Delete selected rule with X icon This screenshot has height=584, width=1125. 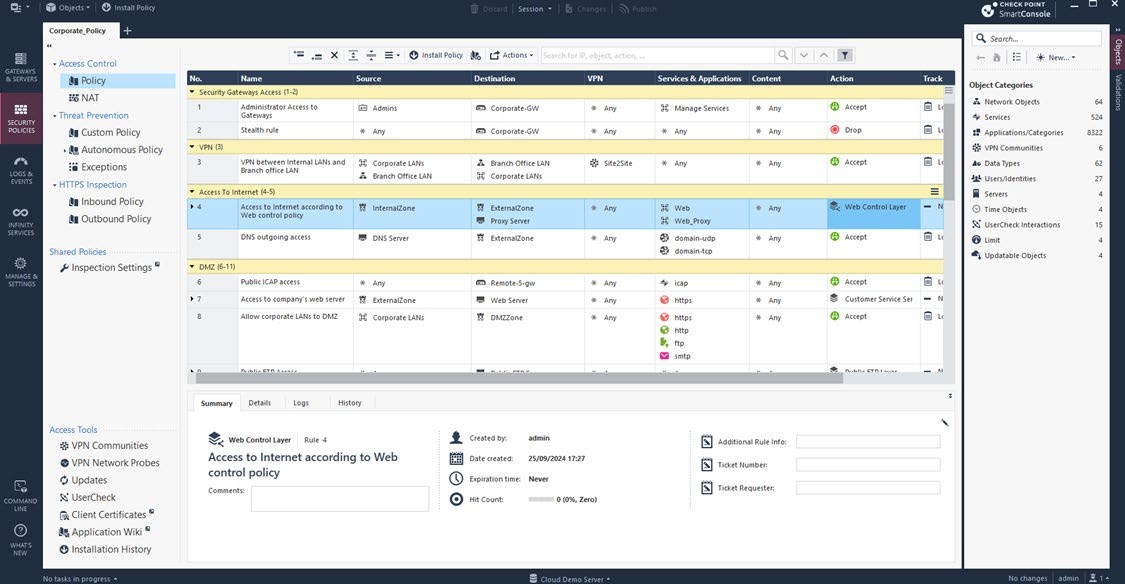pyautogui.click(x=334, y=55)
